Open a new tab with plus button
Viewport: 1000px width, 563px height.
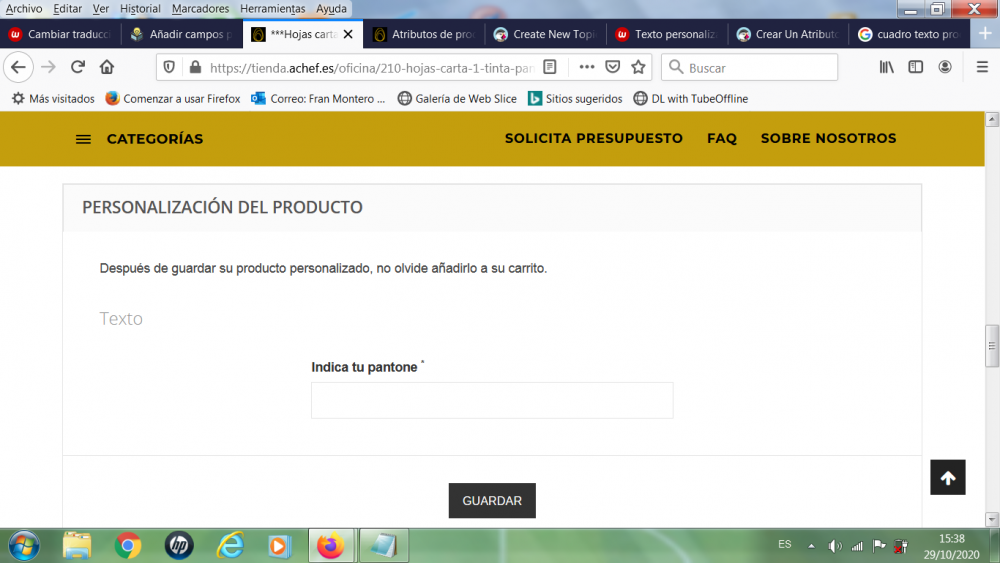tap(985, 34)
